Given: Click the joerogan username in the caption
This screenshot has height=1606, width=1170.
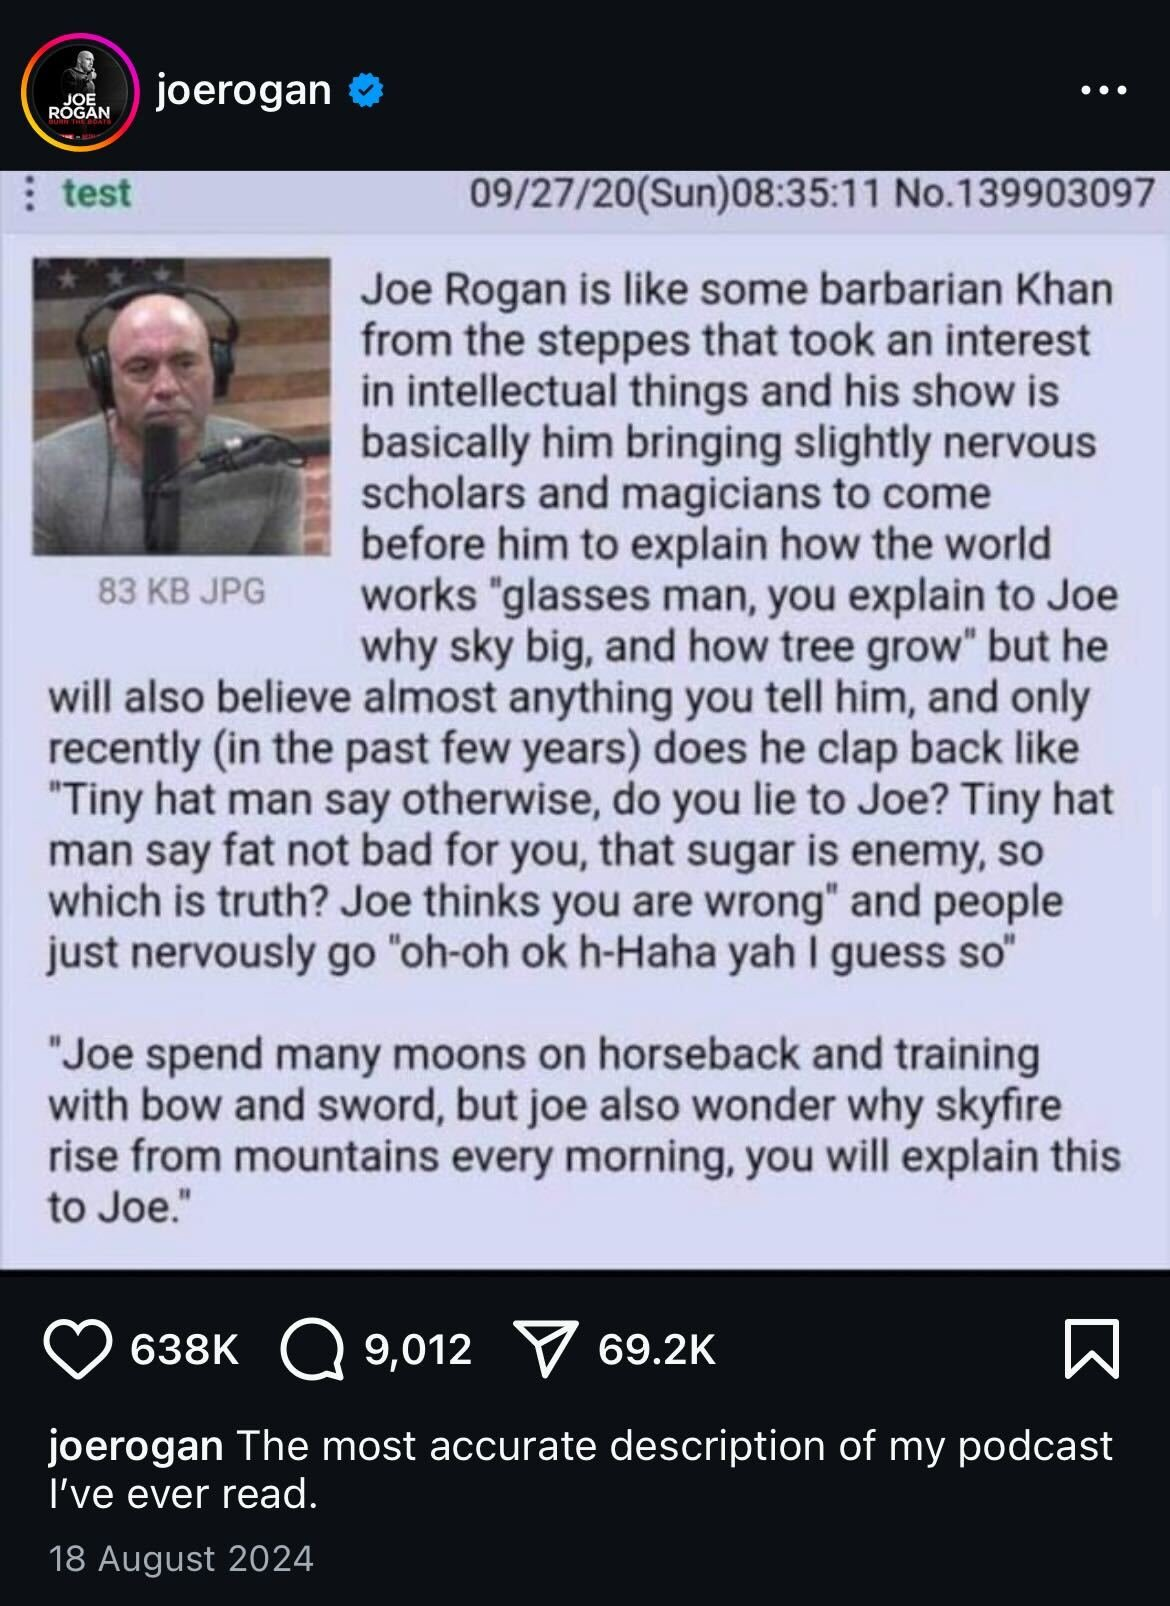Looking at the screenshot, I should pyautogui.click(x=135, y=1446).
